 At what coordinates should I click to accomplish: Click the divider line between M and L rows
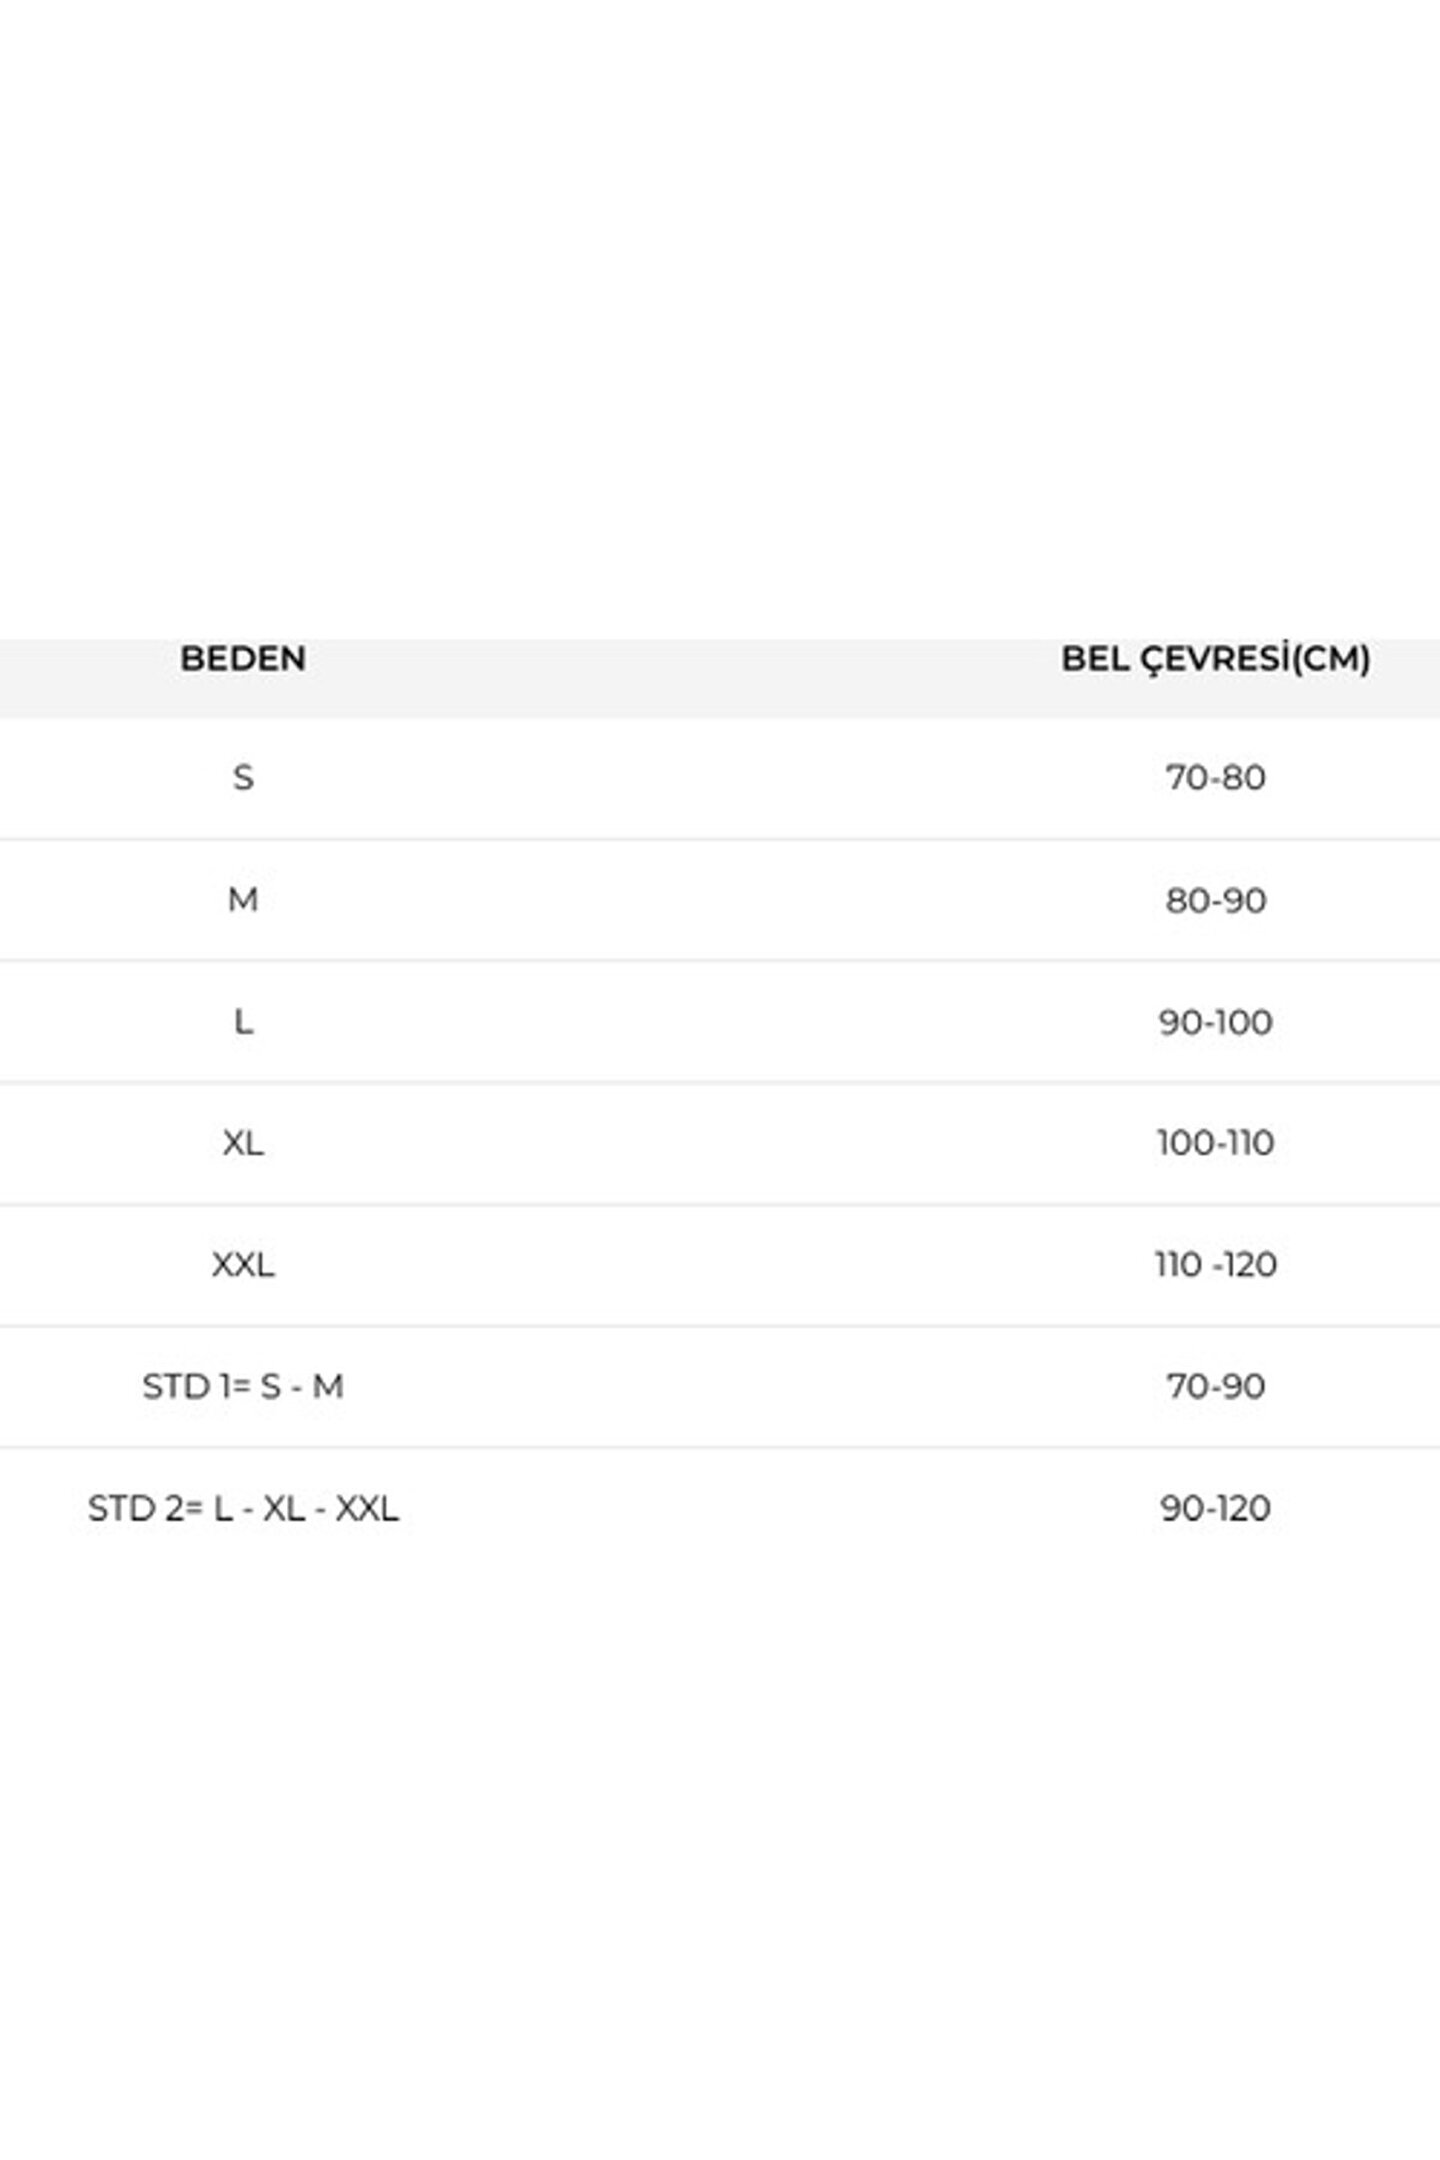(720, 960)
